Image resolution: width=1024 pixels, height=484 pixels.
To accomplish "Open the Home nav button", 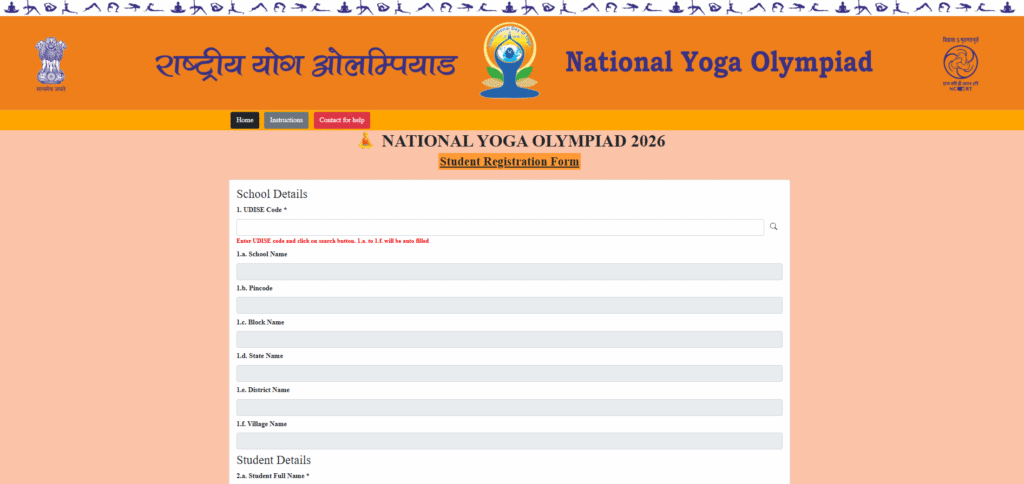I will pos(245,120).
